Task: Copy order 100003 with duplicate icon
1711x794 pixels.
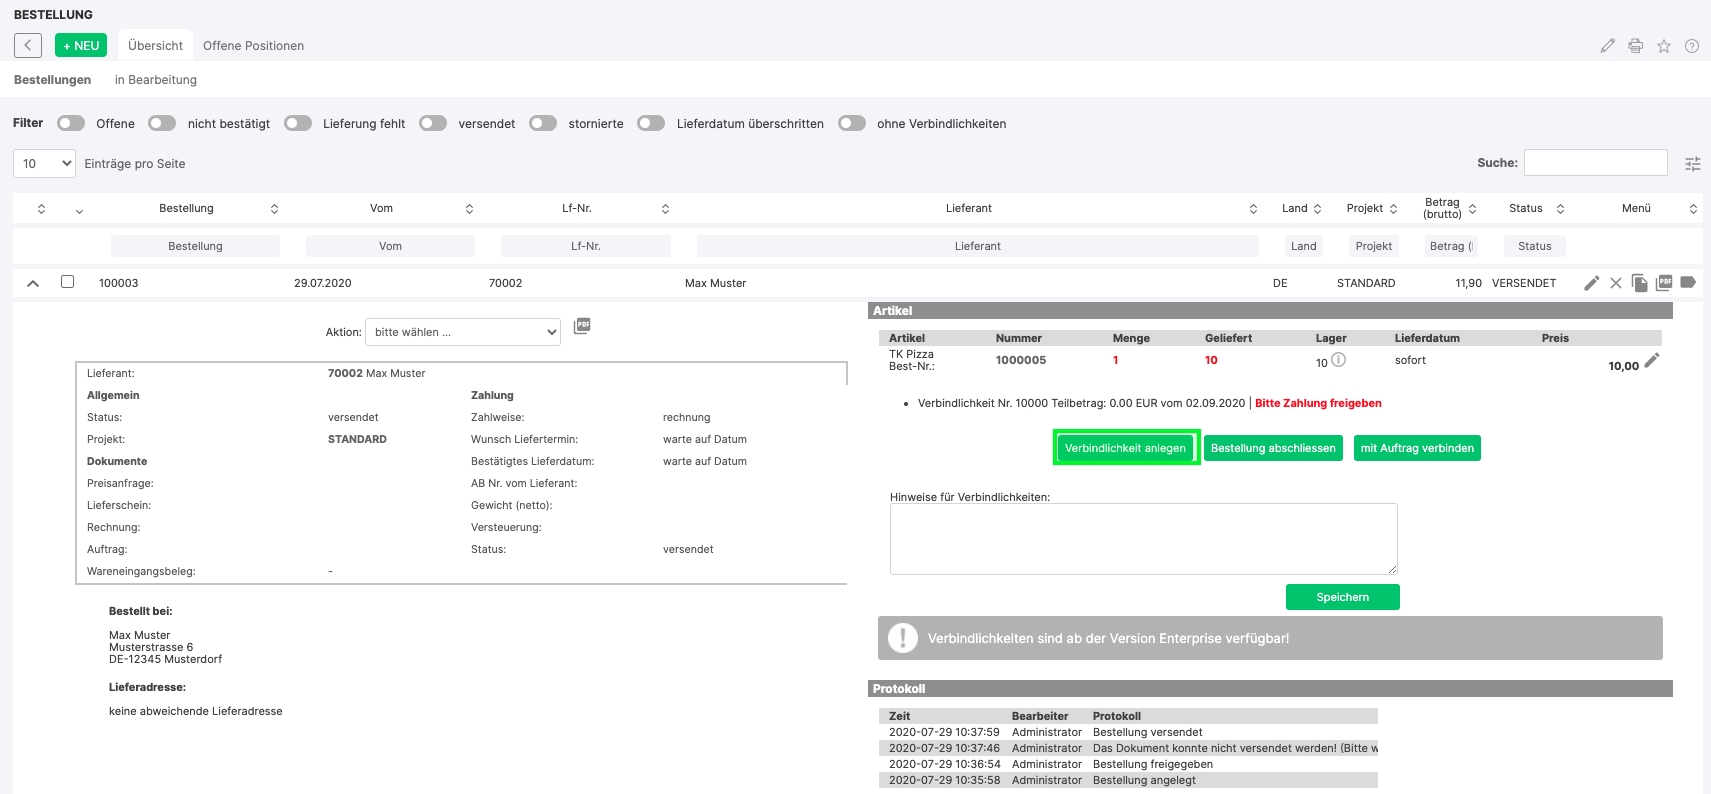Action: point(1640,283)
